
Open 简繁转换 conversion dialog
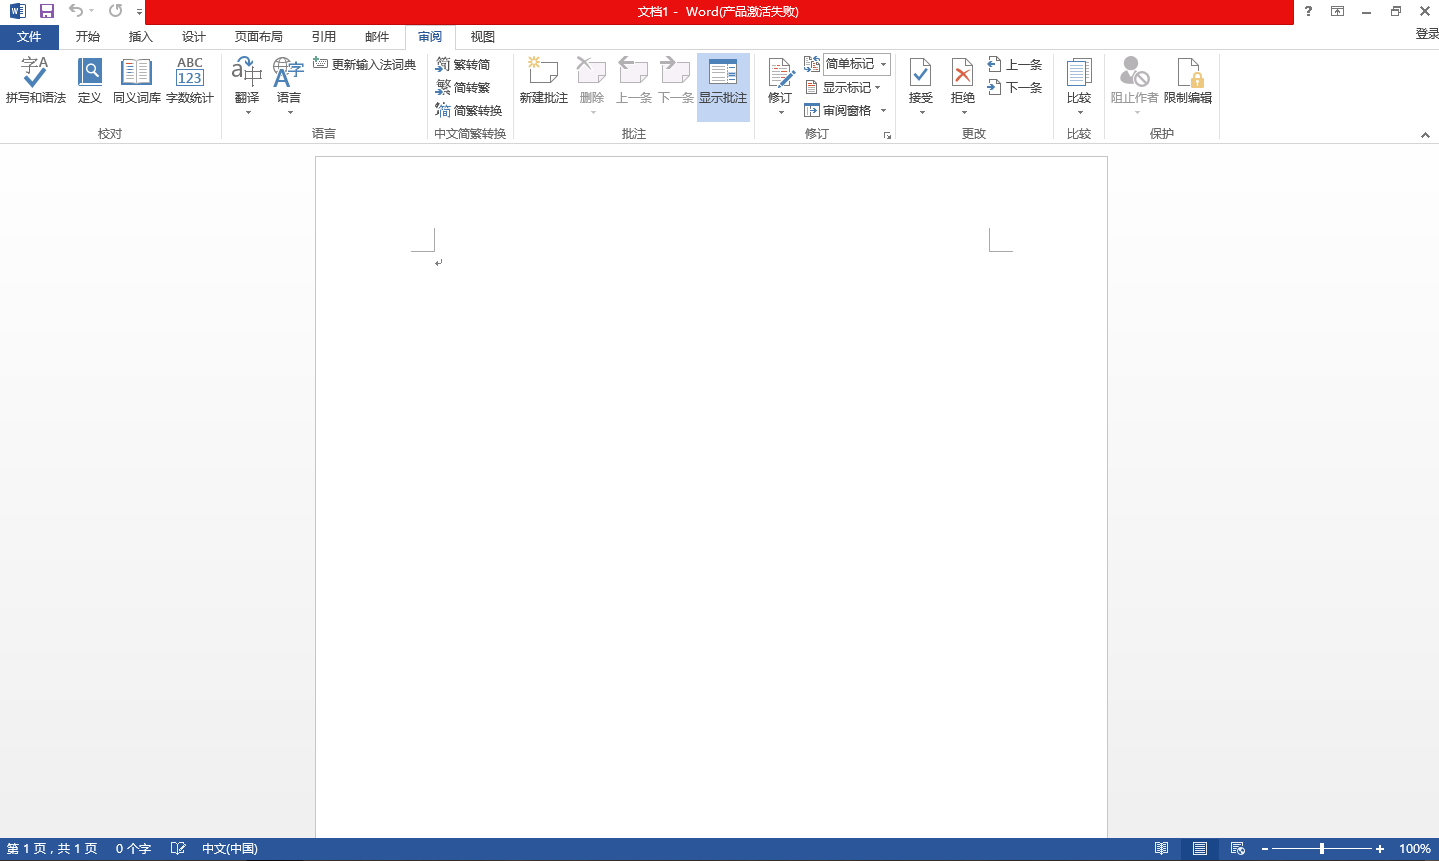(469, 110)
